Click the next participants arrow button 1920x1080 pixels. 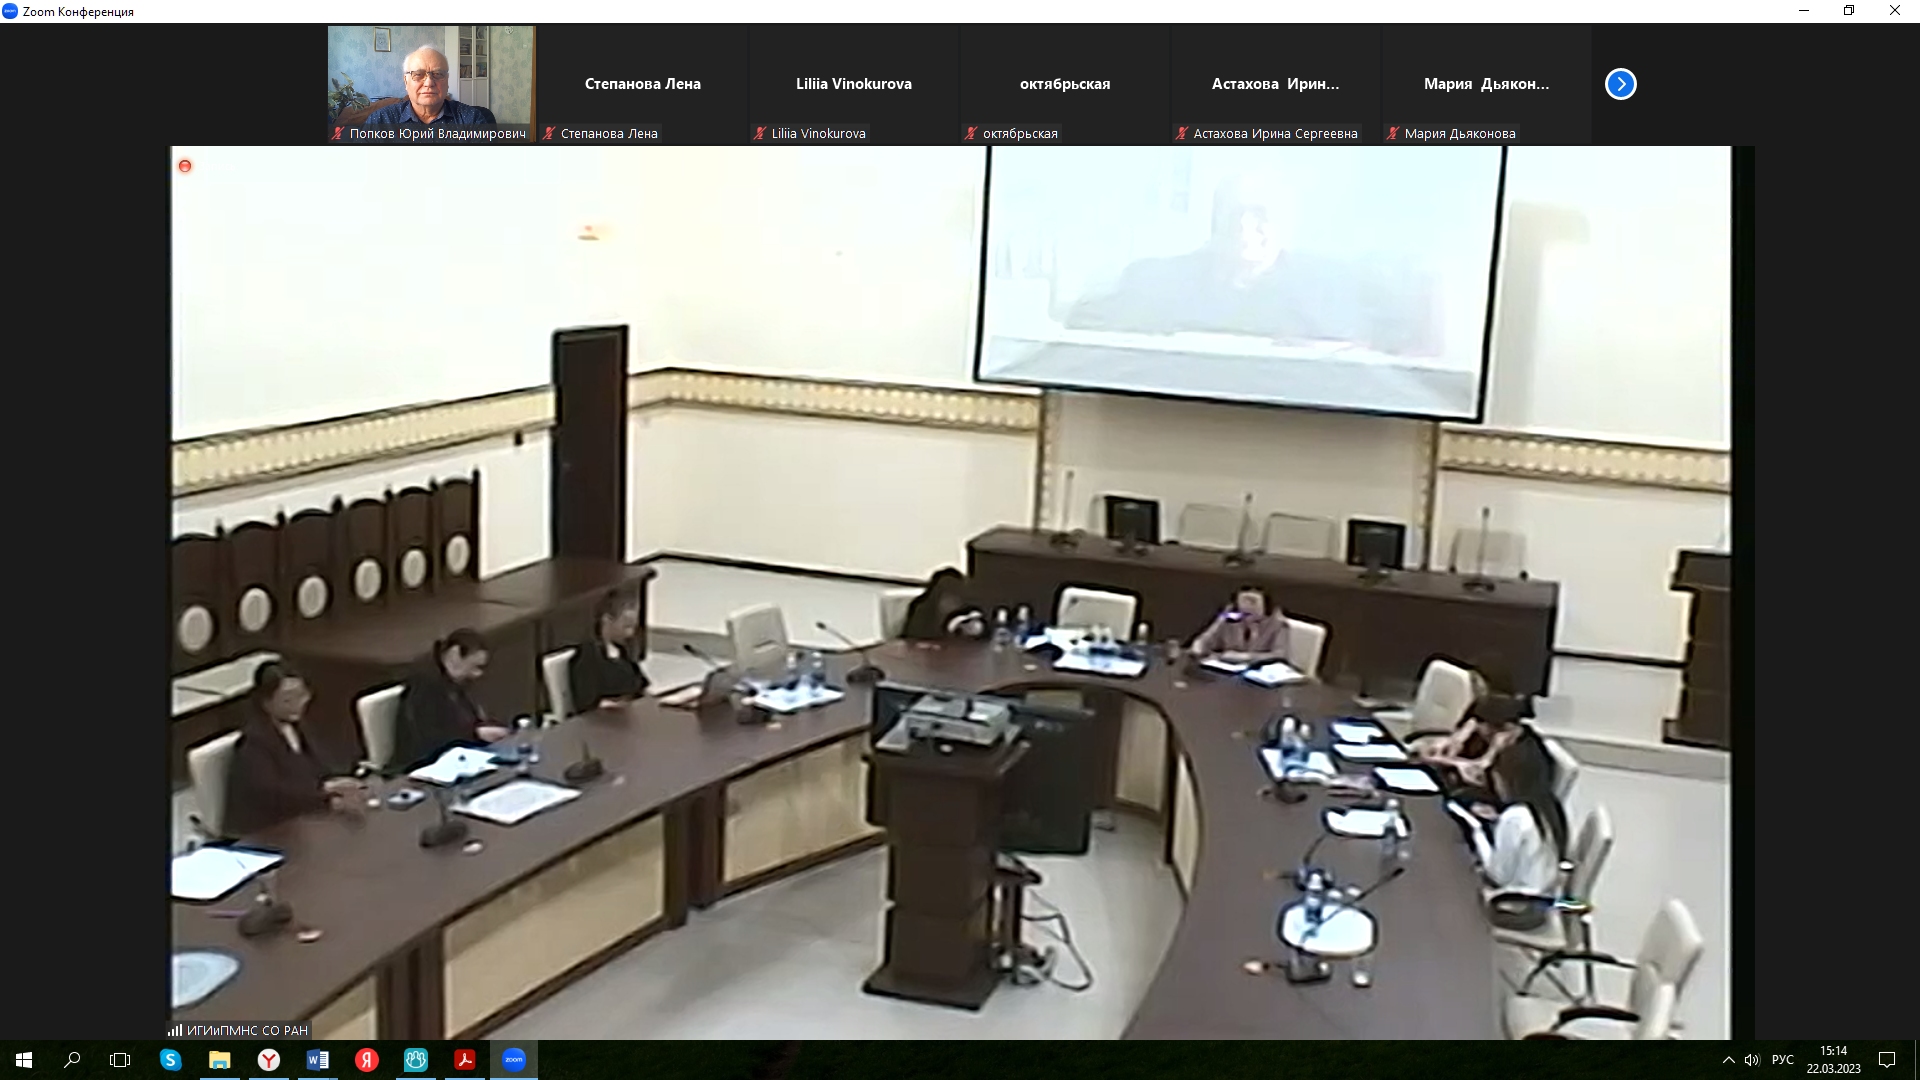pos(1620,84)
